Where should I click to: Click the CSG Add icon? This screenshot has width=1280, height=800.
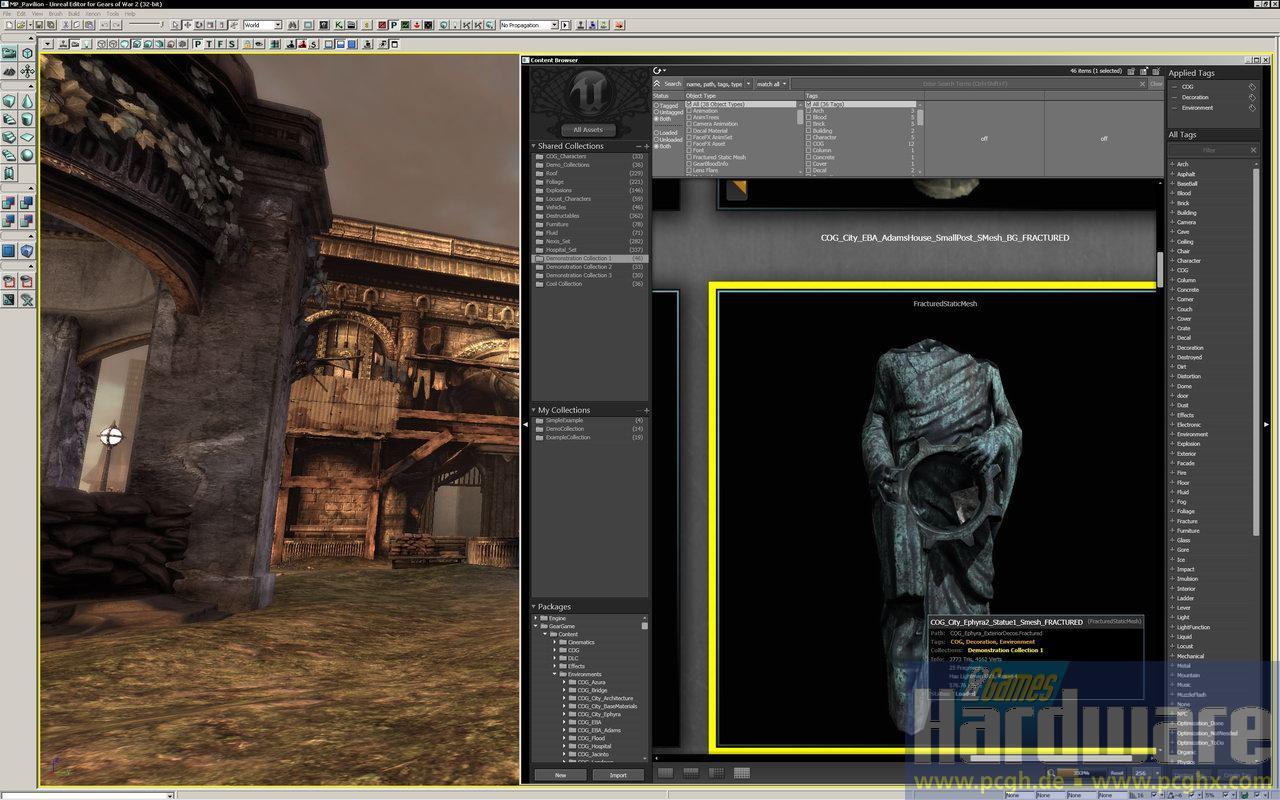9,203
